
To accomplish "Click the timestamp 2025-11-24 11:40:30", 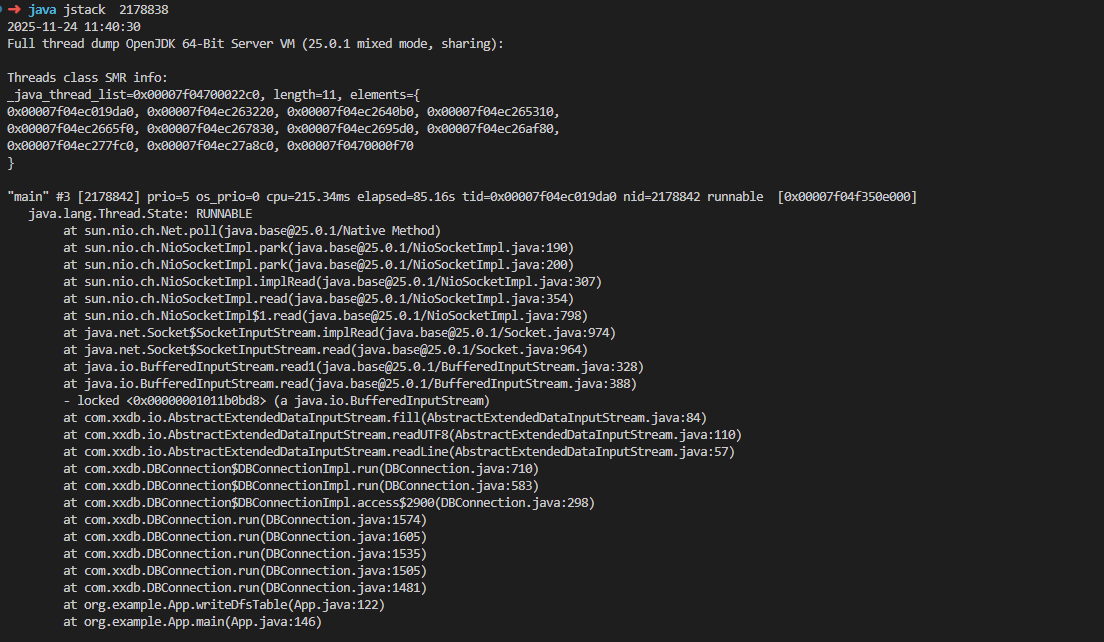I will 74,27.
